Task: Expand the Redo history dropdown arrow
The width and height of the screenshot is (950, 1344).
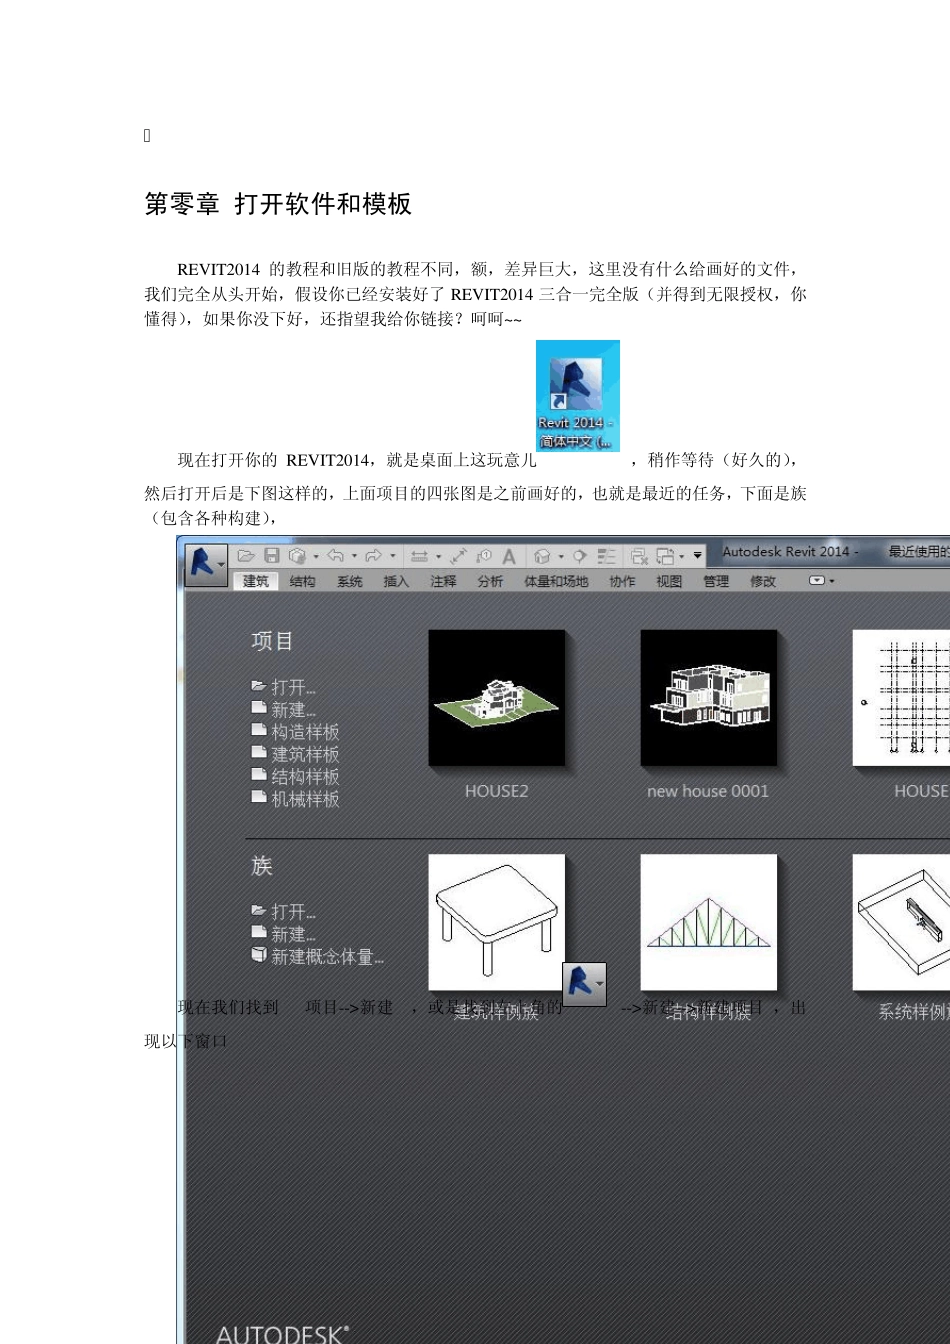Action: pos(393,557)
